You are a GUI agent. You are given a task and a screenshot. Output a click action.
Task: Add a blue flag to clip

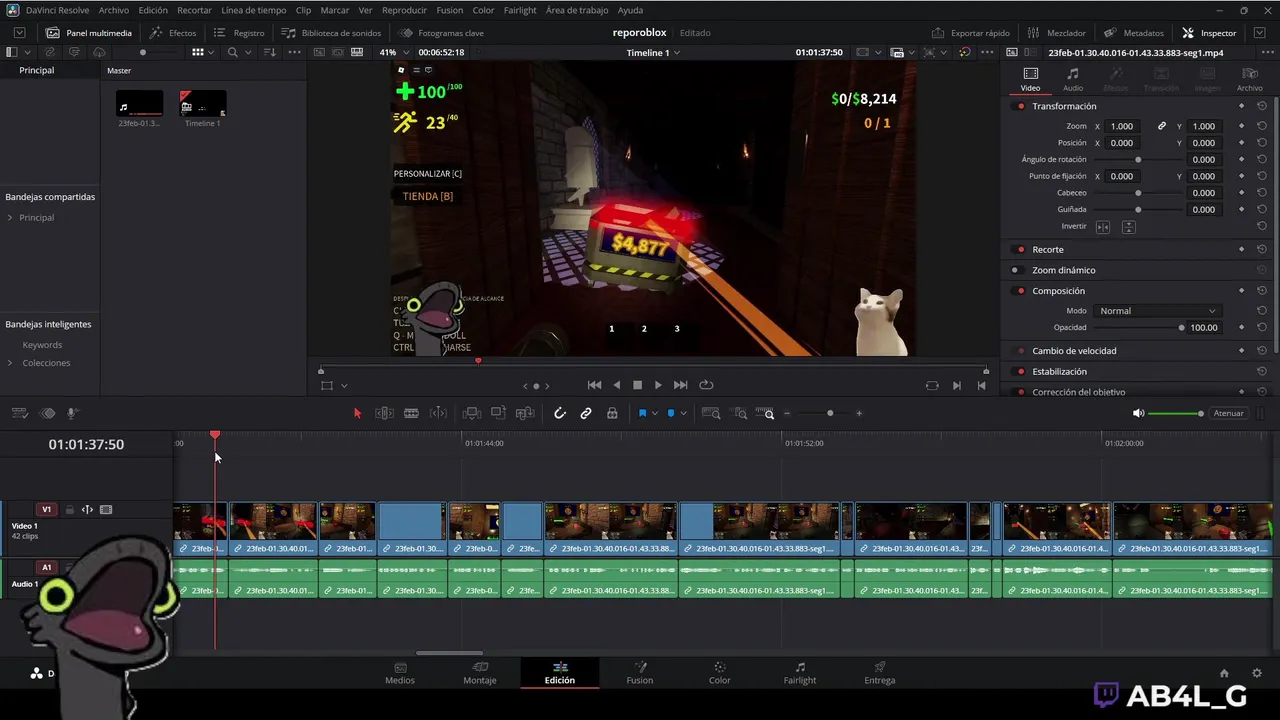tap(642, 413)
